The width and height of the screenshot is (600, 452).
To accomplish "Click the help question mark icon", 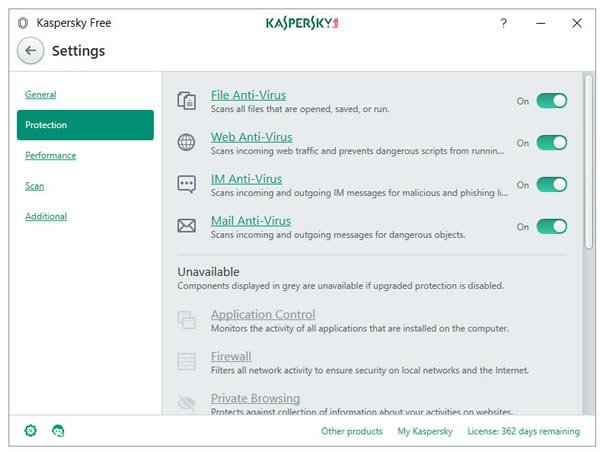I will [503, 23].
